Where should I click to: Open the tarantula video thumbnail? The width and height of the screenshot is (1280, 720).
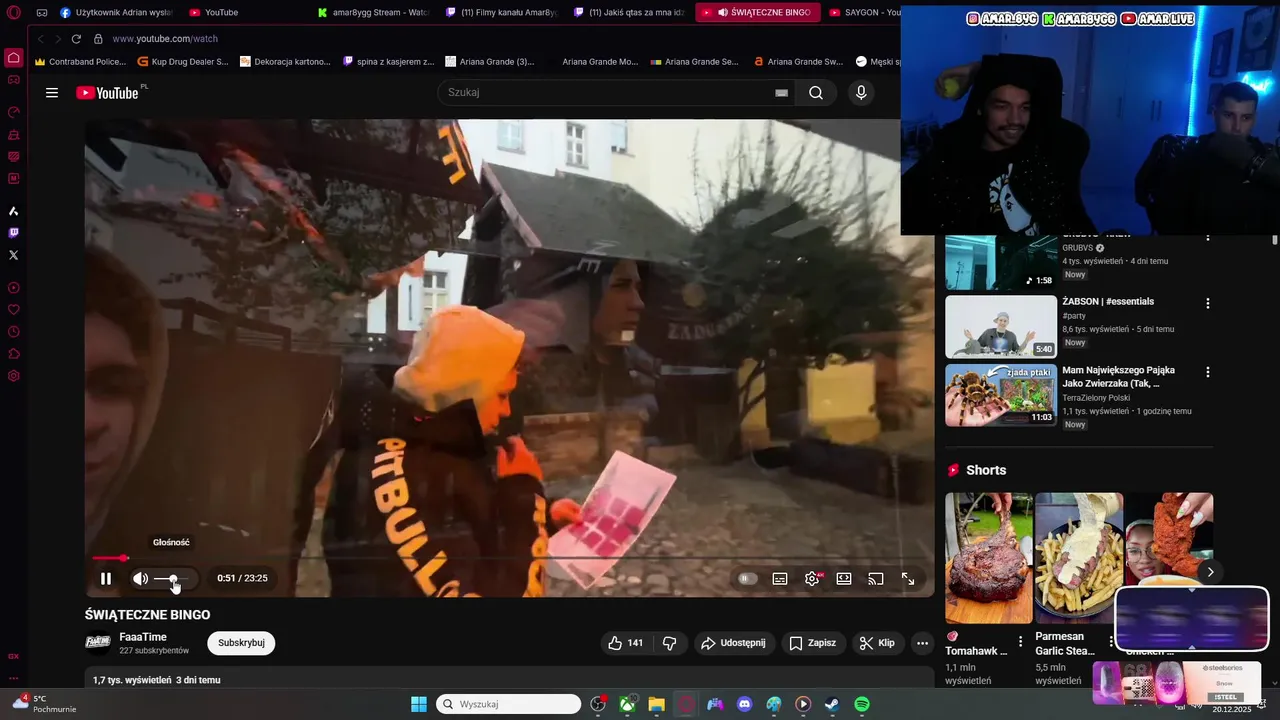(1001, 395)
